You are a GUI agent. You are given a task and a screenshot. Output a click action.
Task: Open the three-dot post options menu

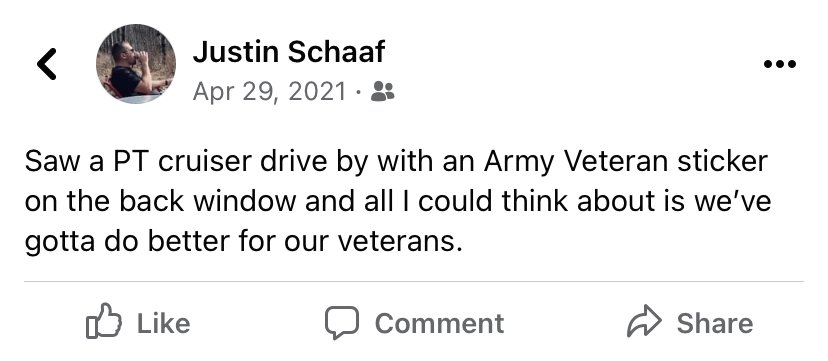point(779,64)
